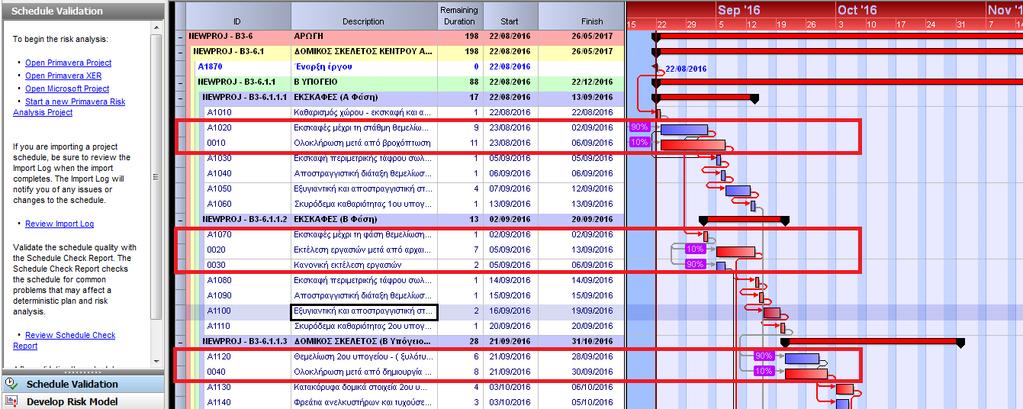The image size is (1023, 409).
Task: Select A1120 blue Gantt bar
Action: 802,359
